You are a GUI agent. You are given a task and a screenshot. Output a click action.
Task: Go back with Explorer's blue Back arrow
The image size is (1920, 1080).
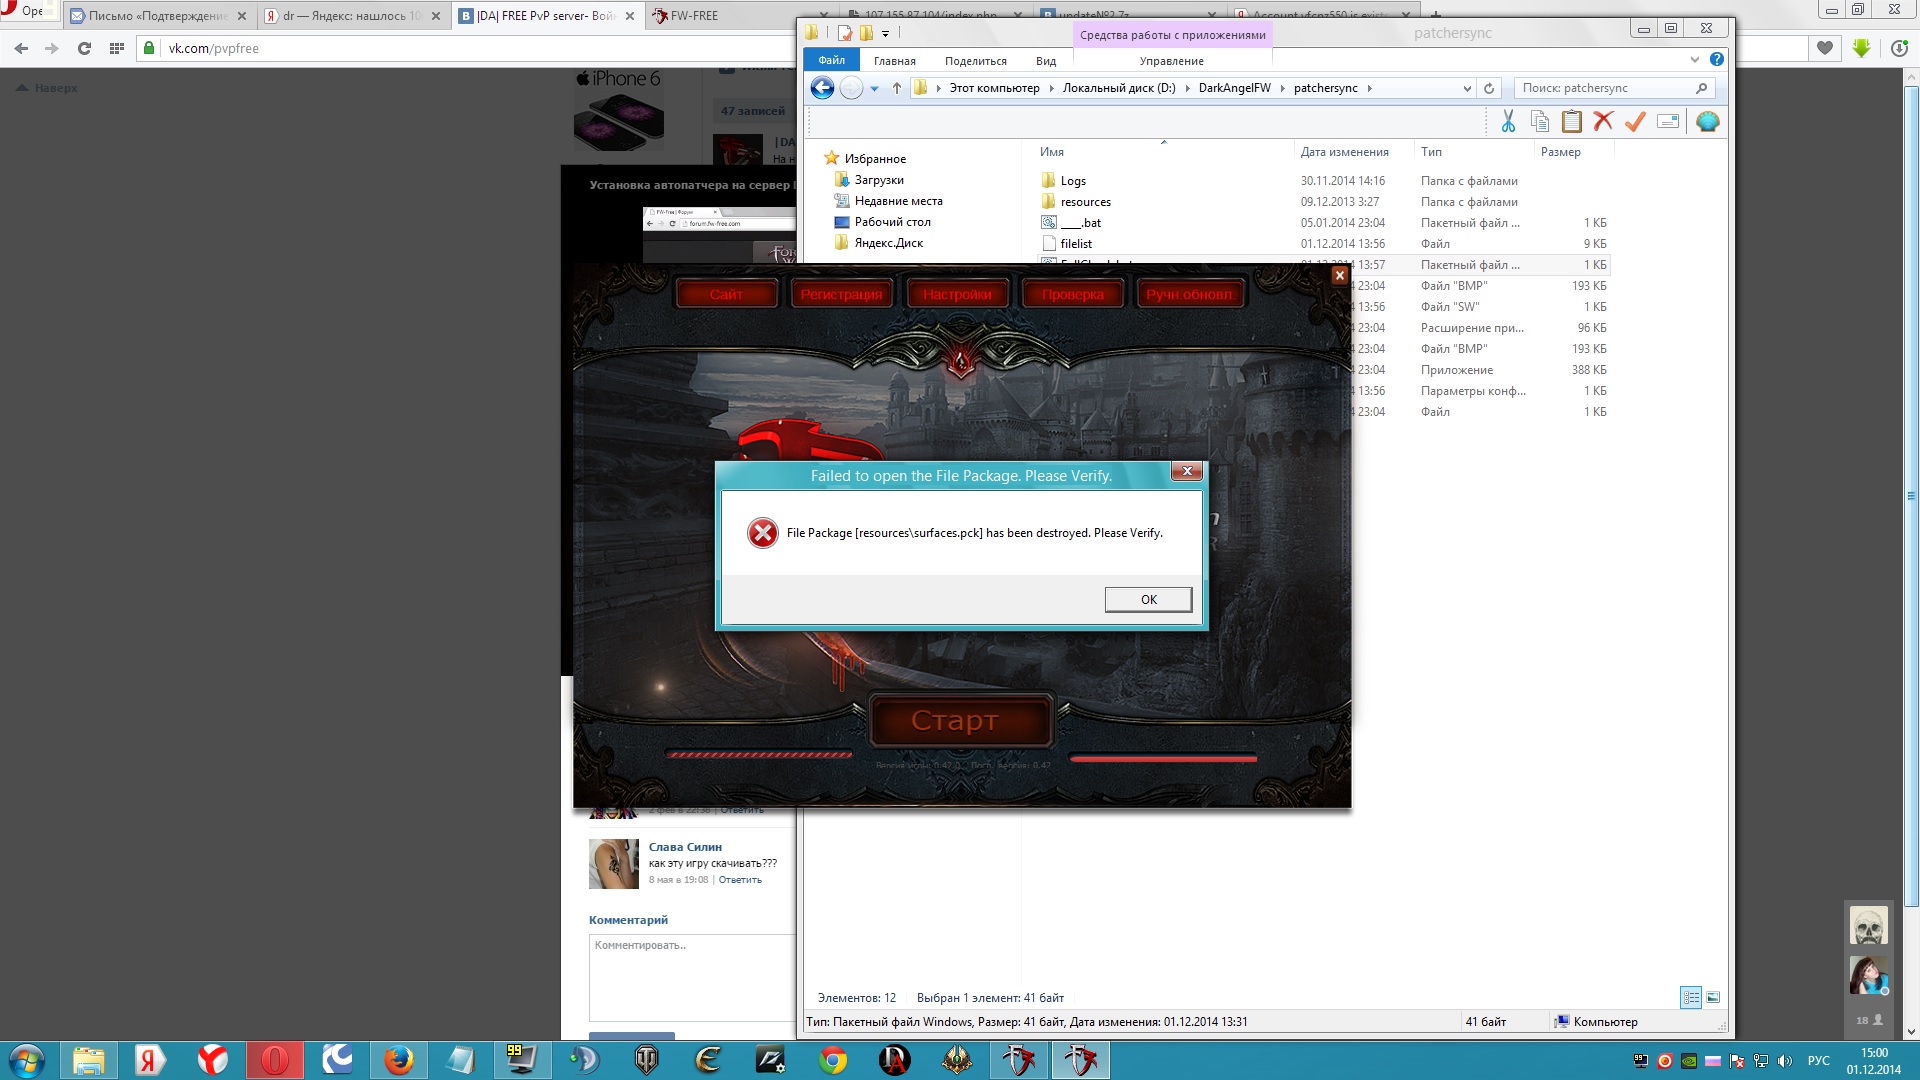coord(822,88)
